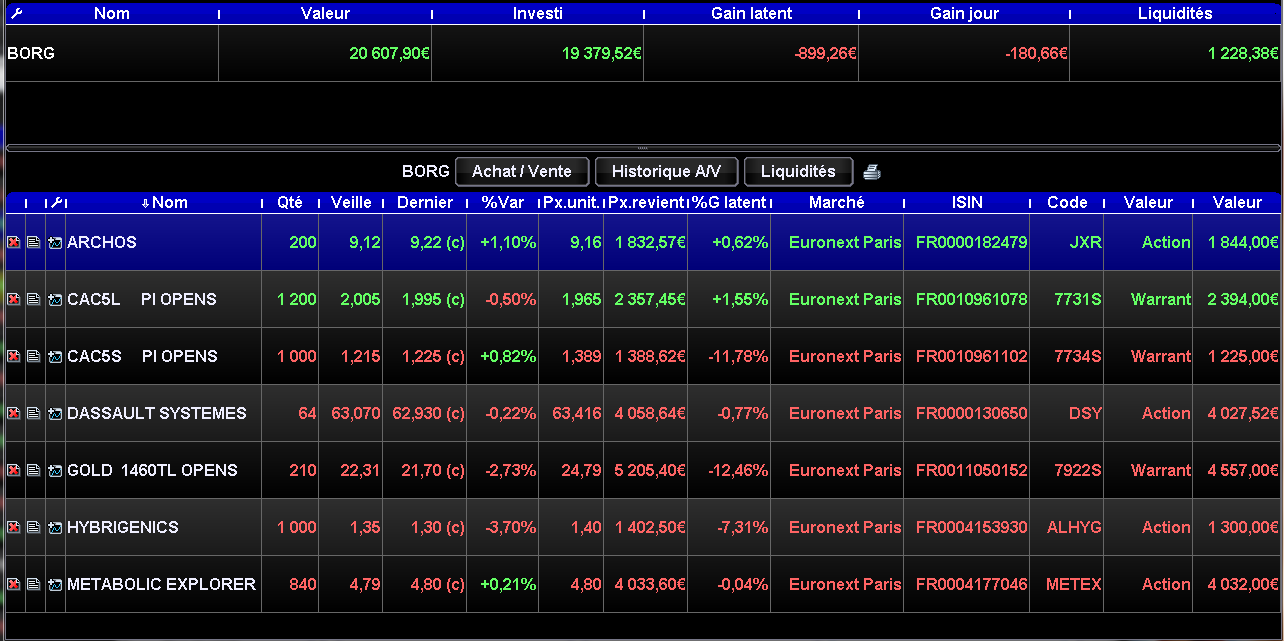Delete the ARCHOS position with red X icon
The image size is (1284, 641).
click(14, 242)
